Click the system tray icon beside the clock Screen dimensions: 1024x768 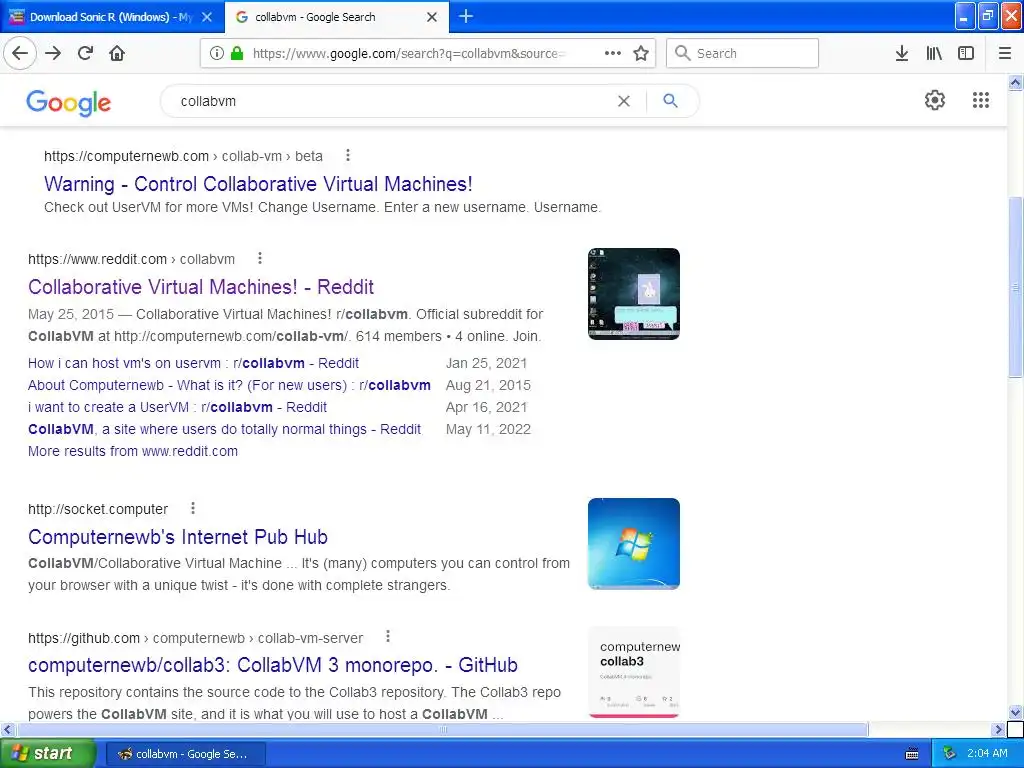pyautogui.click(x=950, y=754)
